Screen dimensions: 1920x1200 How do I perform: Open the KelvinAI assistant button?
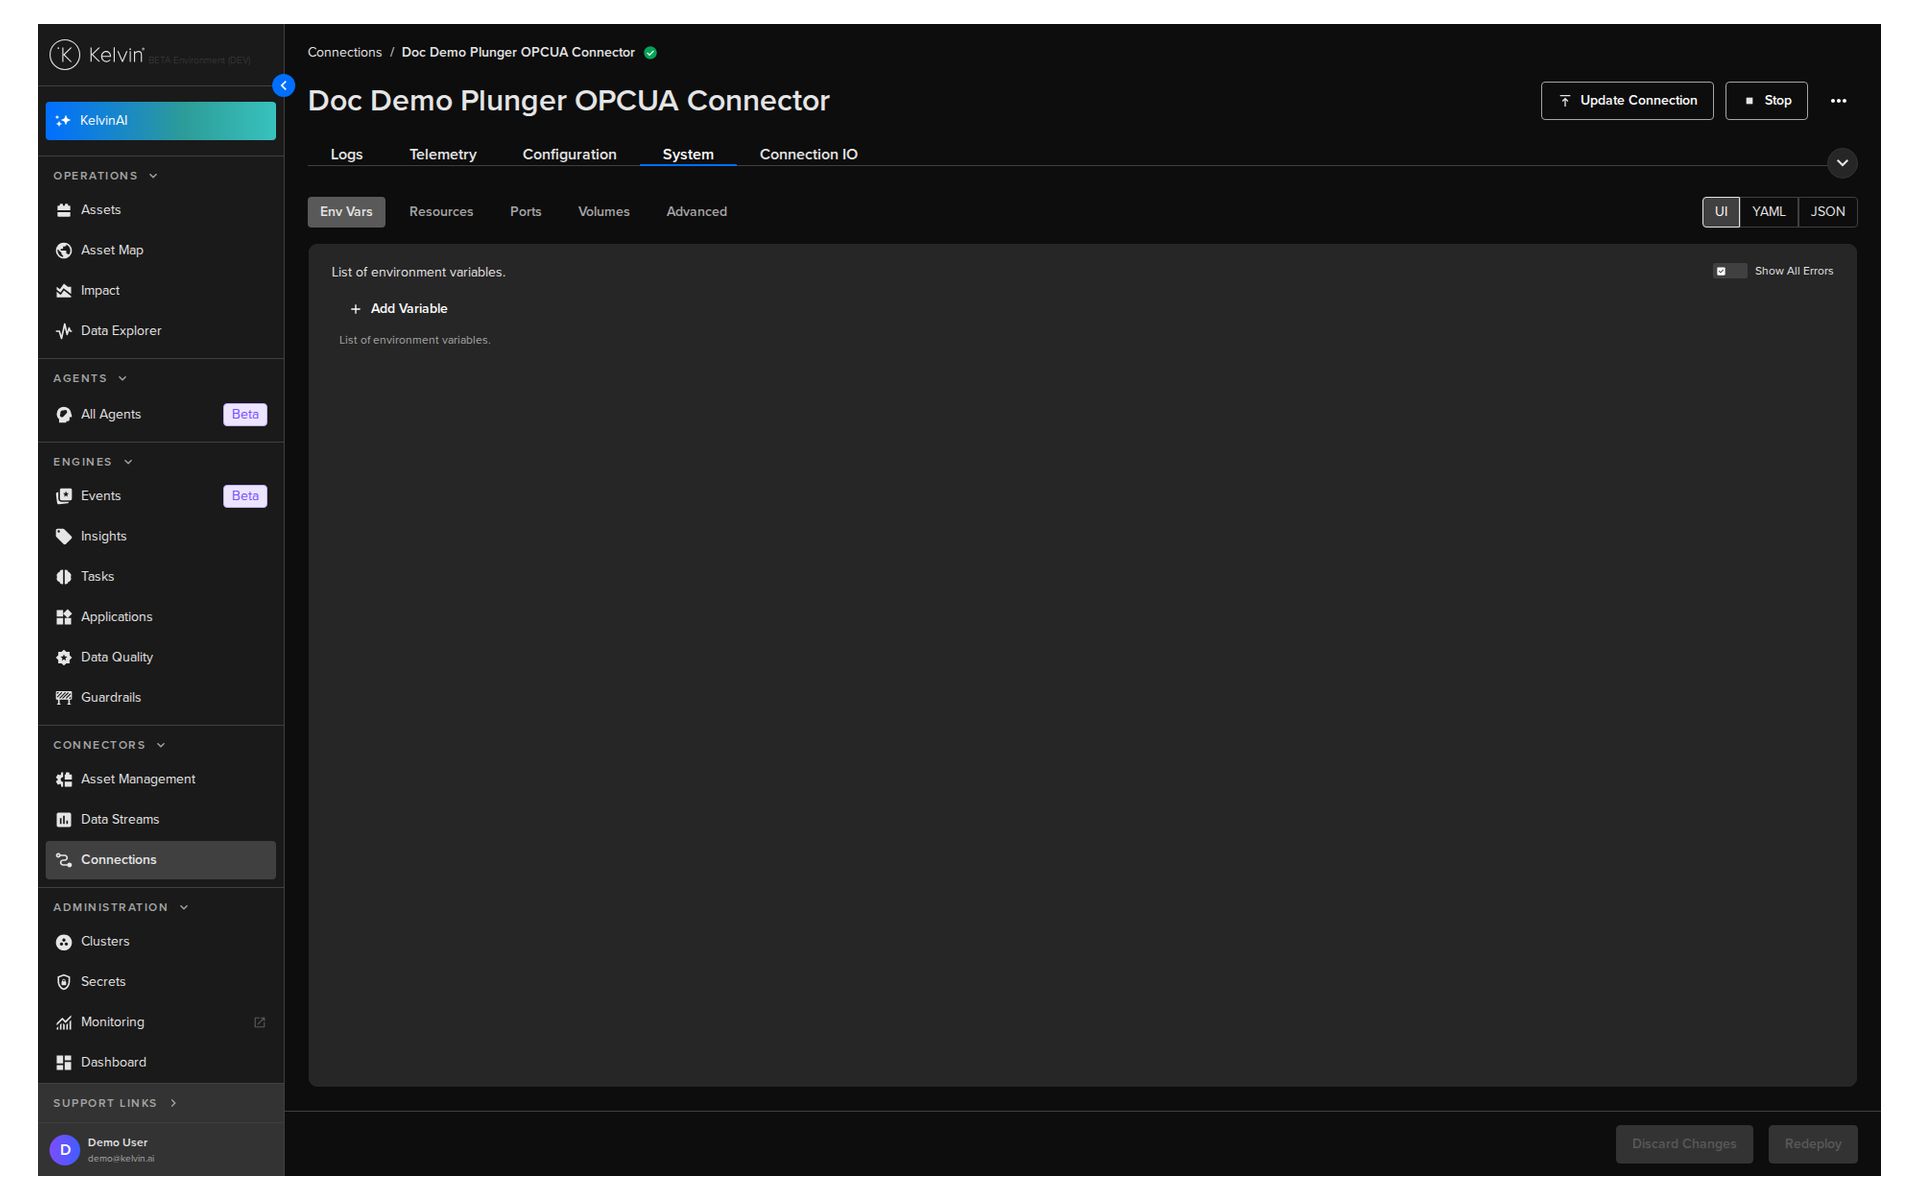(160, 120)
